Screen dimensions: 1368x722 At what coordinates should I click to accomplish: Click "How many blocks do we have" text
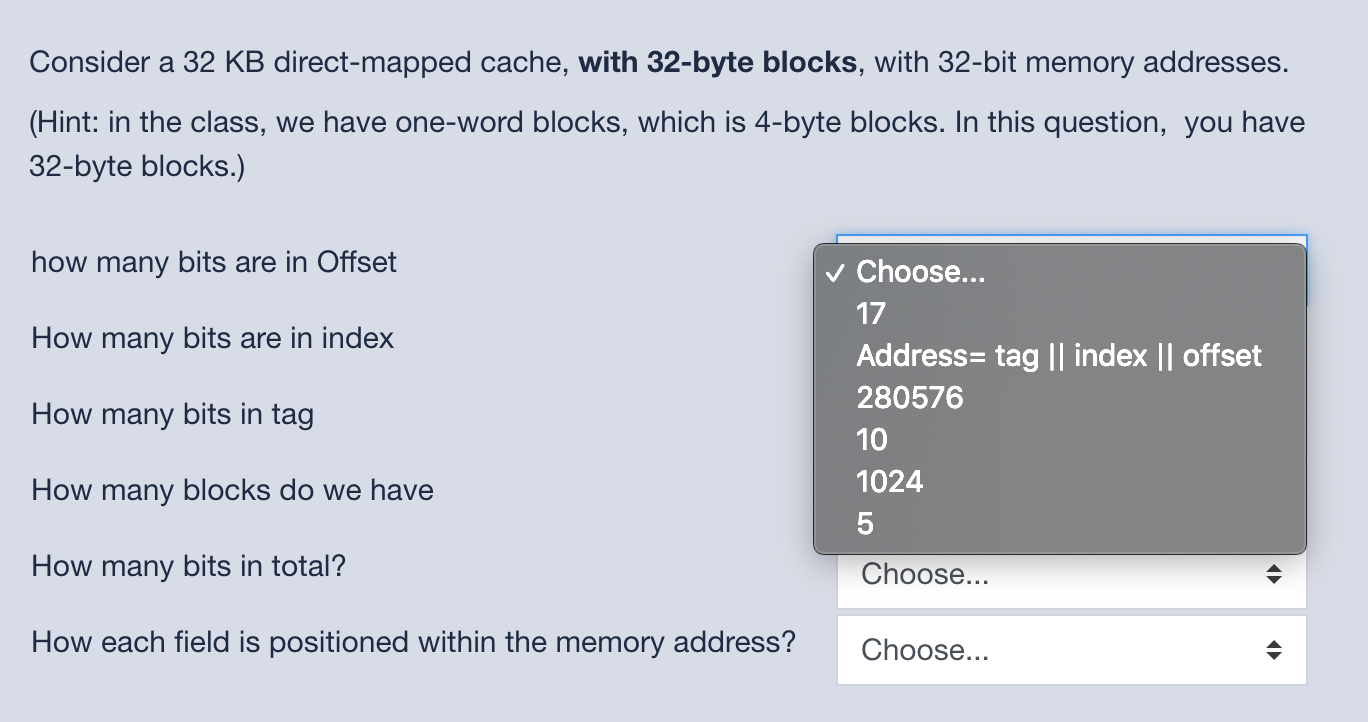pyautogui.click(x=232, y=490)
